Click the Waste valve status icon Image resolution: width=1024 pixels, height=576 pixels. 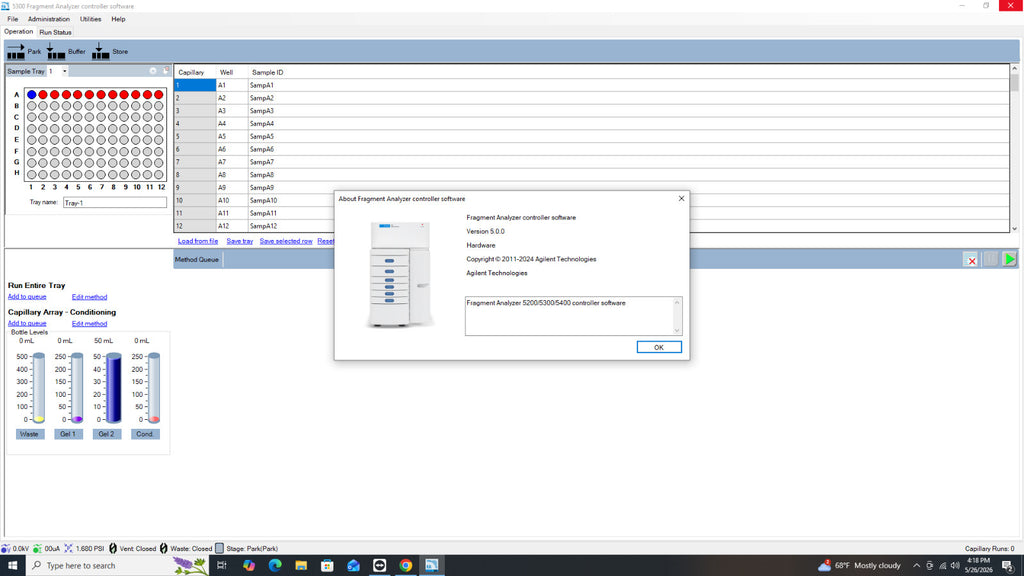click(163, 549)
